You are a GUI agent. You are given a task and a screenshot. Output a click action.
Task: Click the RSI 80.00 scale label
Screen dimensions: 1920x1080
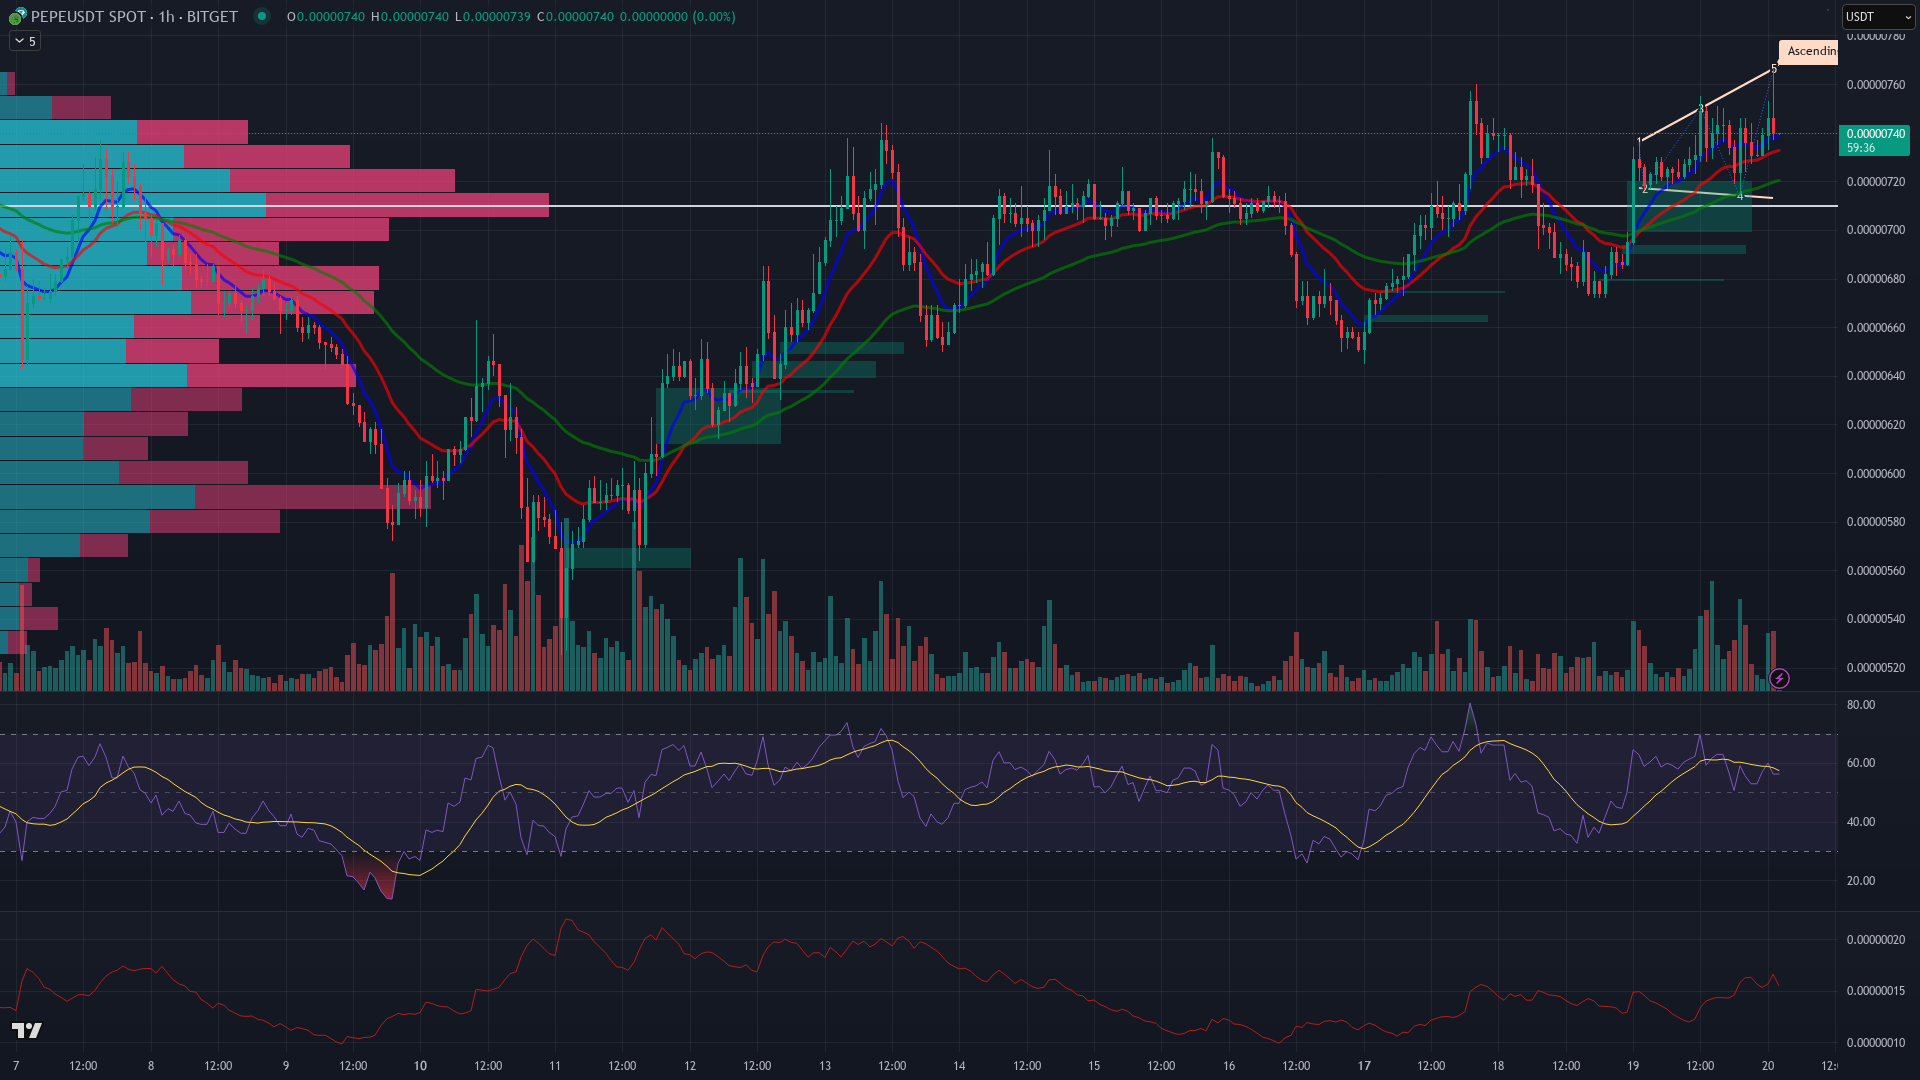pyautogui.click(x=1860, y=705)
